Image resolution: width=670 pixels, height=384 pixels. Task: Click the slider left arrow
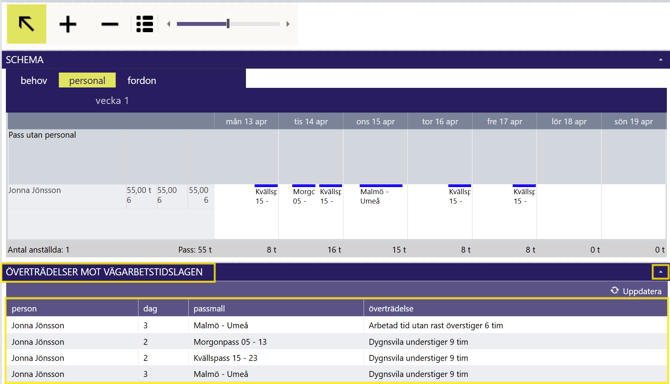[169, 24]
